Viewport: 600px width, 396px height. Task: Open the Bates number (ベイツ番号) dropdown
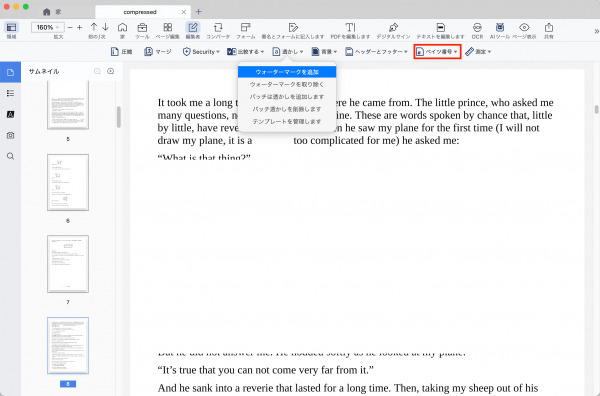click(x=437, y=52)
